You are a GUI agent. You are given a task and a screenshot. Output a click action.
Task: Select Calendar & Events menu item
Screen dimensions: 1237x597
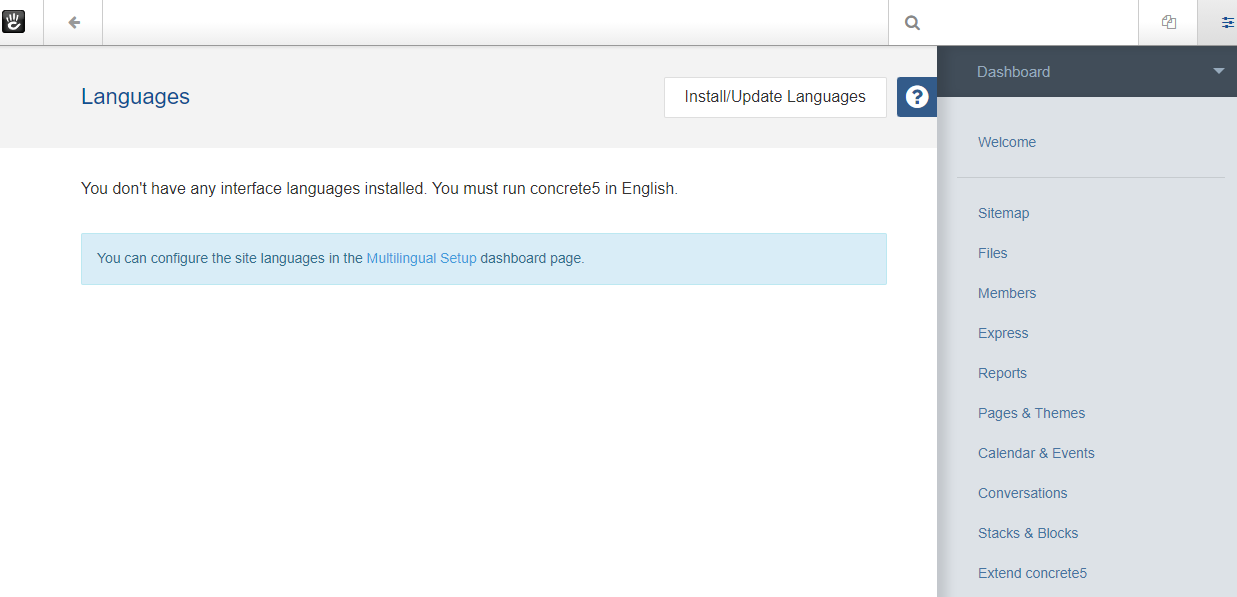point(1036,453)
